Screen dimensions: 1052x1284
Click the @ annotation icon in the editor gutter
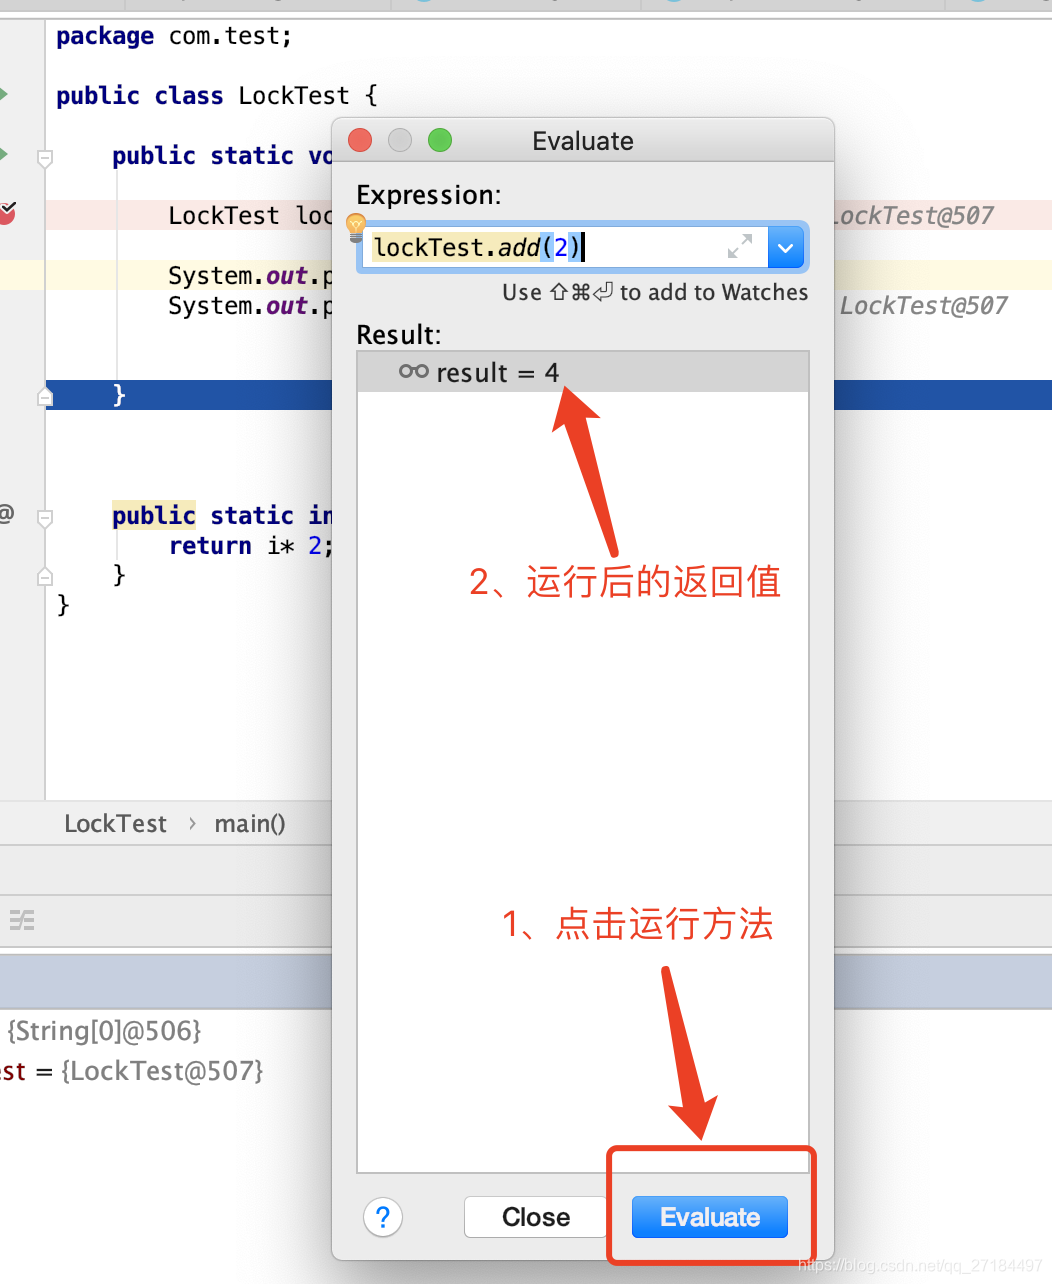click(x=6, y=514)
